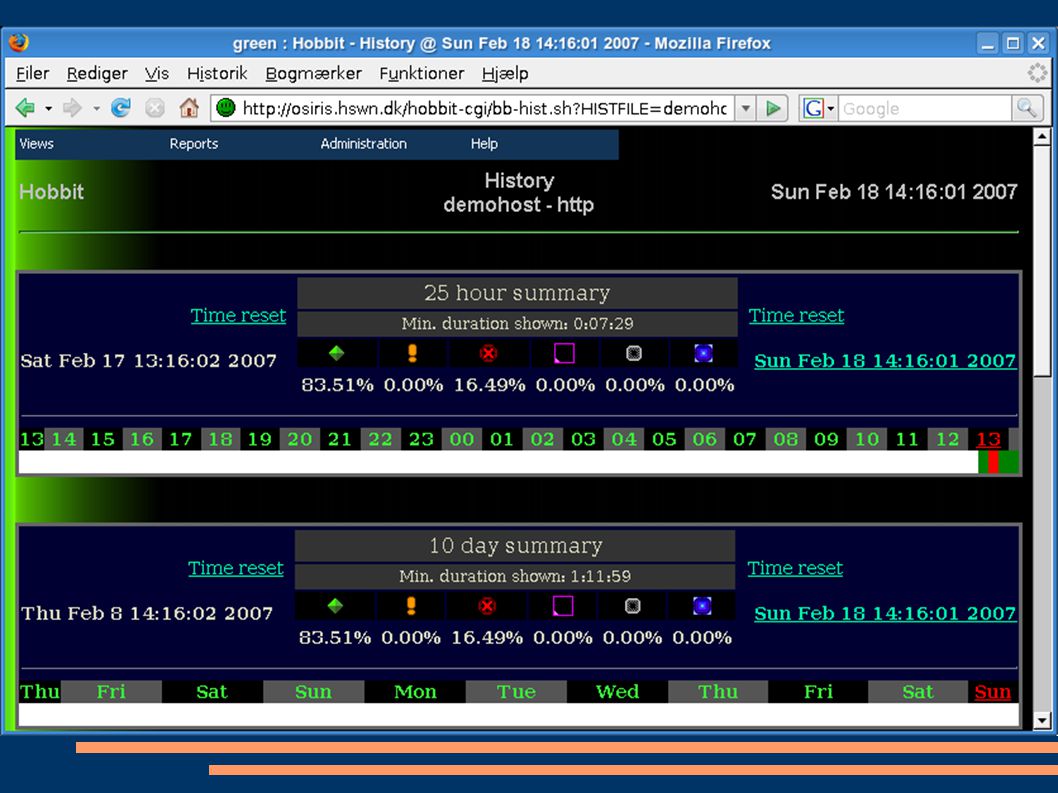Click the scrollbar up arrow
The height and width of the screenshot is (793, 1058).
click(1042, 137)
